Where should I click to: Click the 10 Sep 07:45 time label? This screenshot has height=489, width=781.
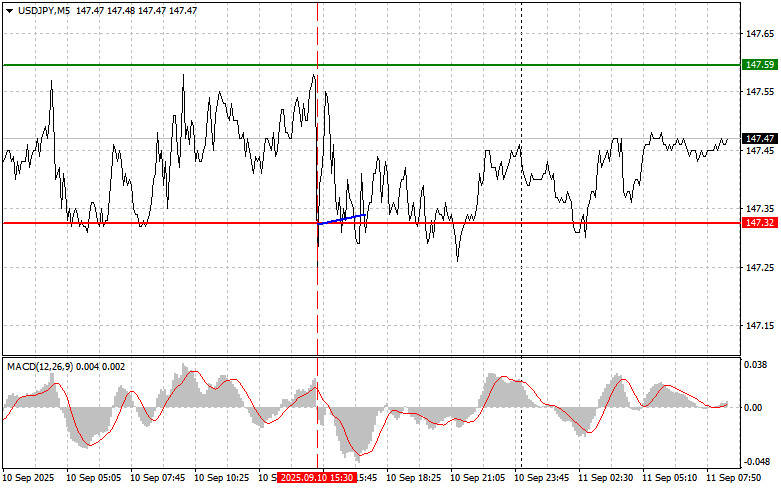point(156,478)
